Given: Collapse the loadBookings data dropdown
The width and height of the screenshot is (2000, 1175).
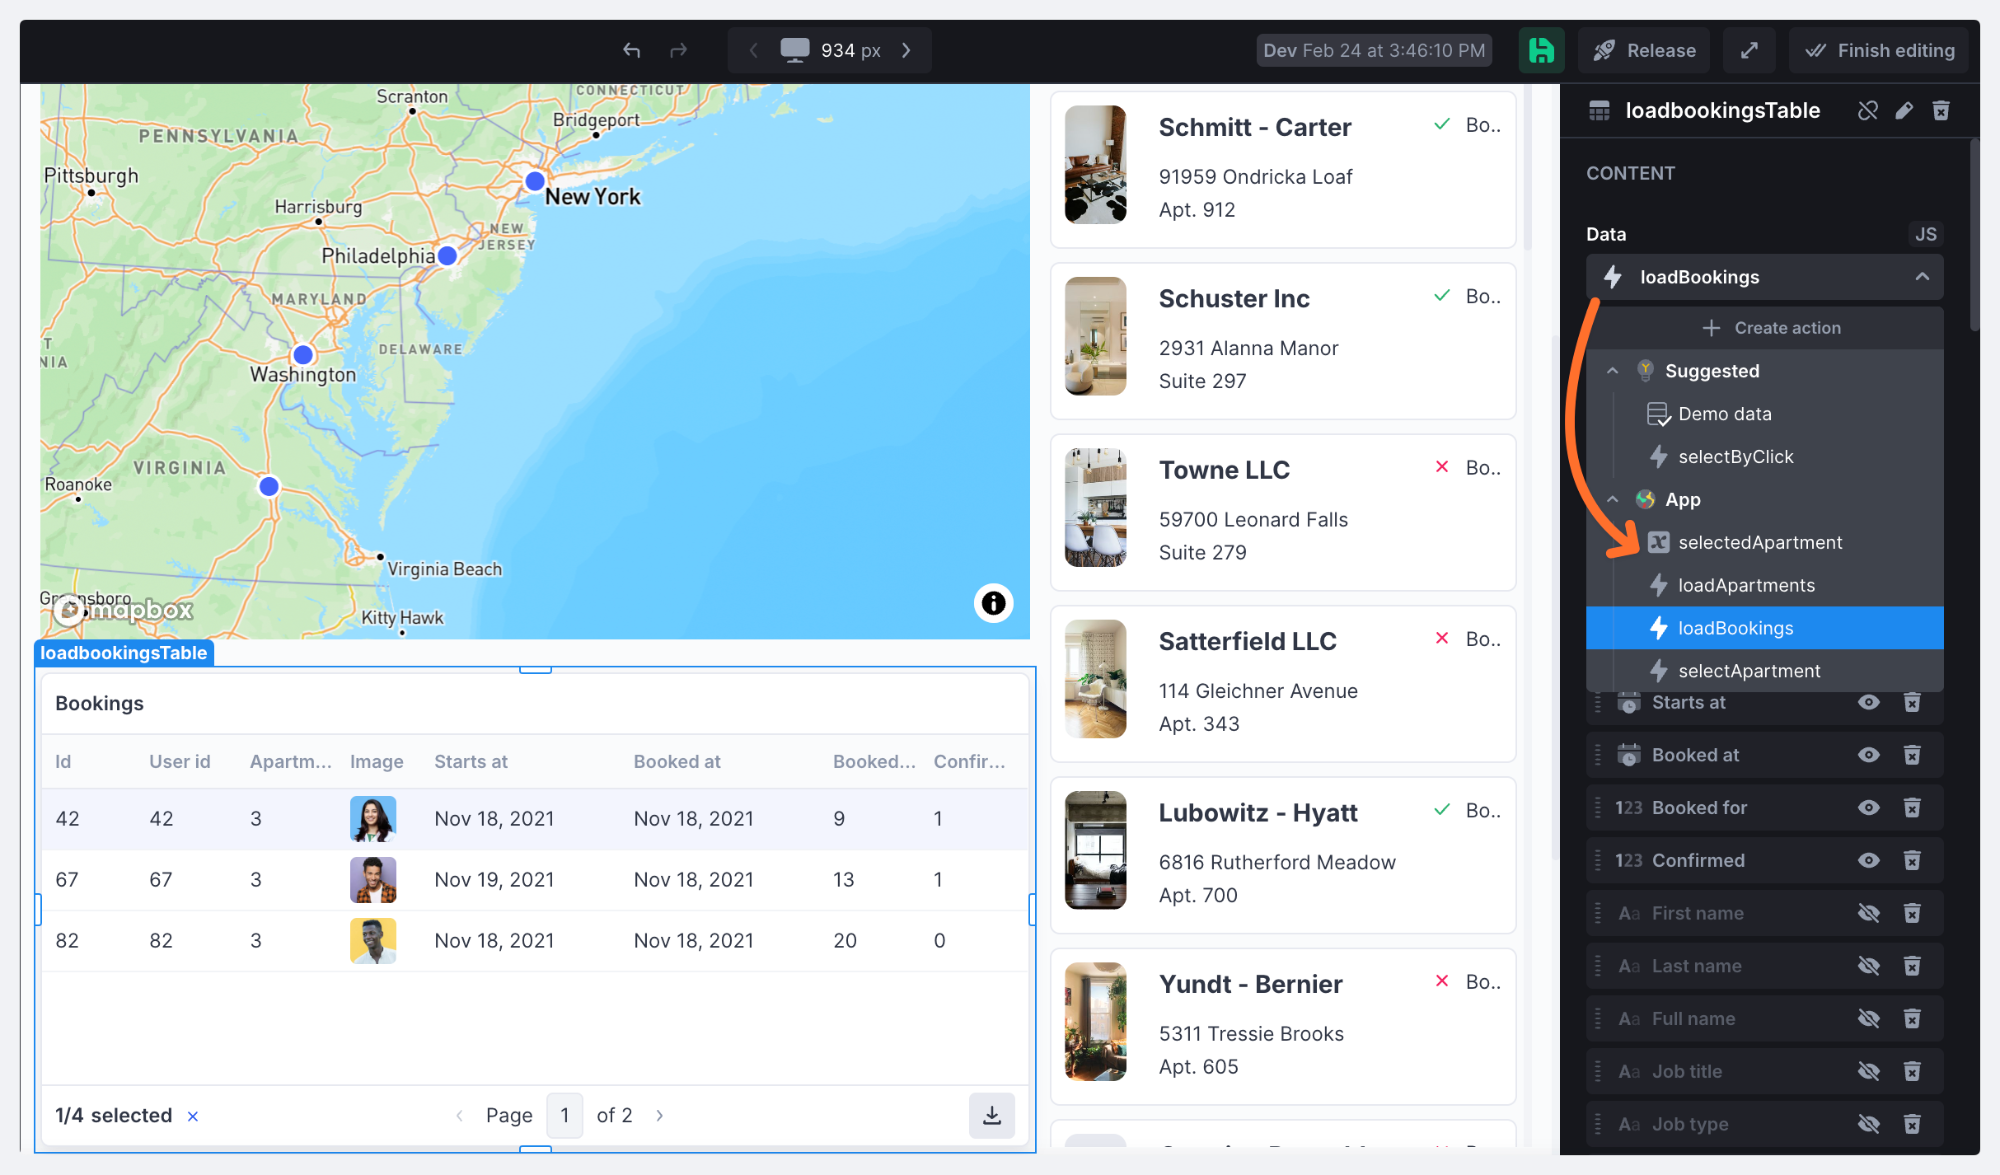Looking at the screenshot, I should 1921,277.
